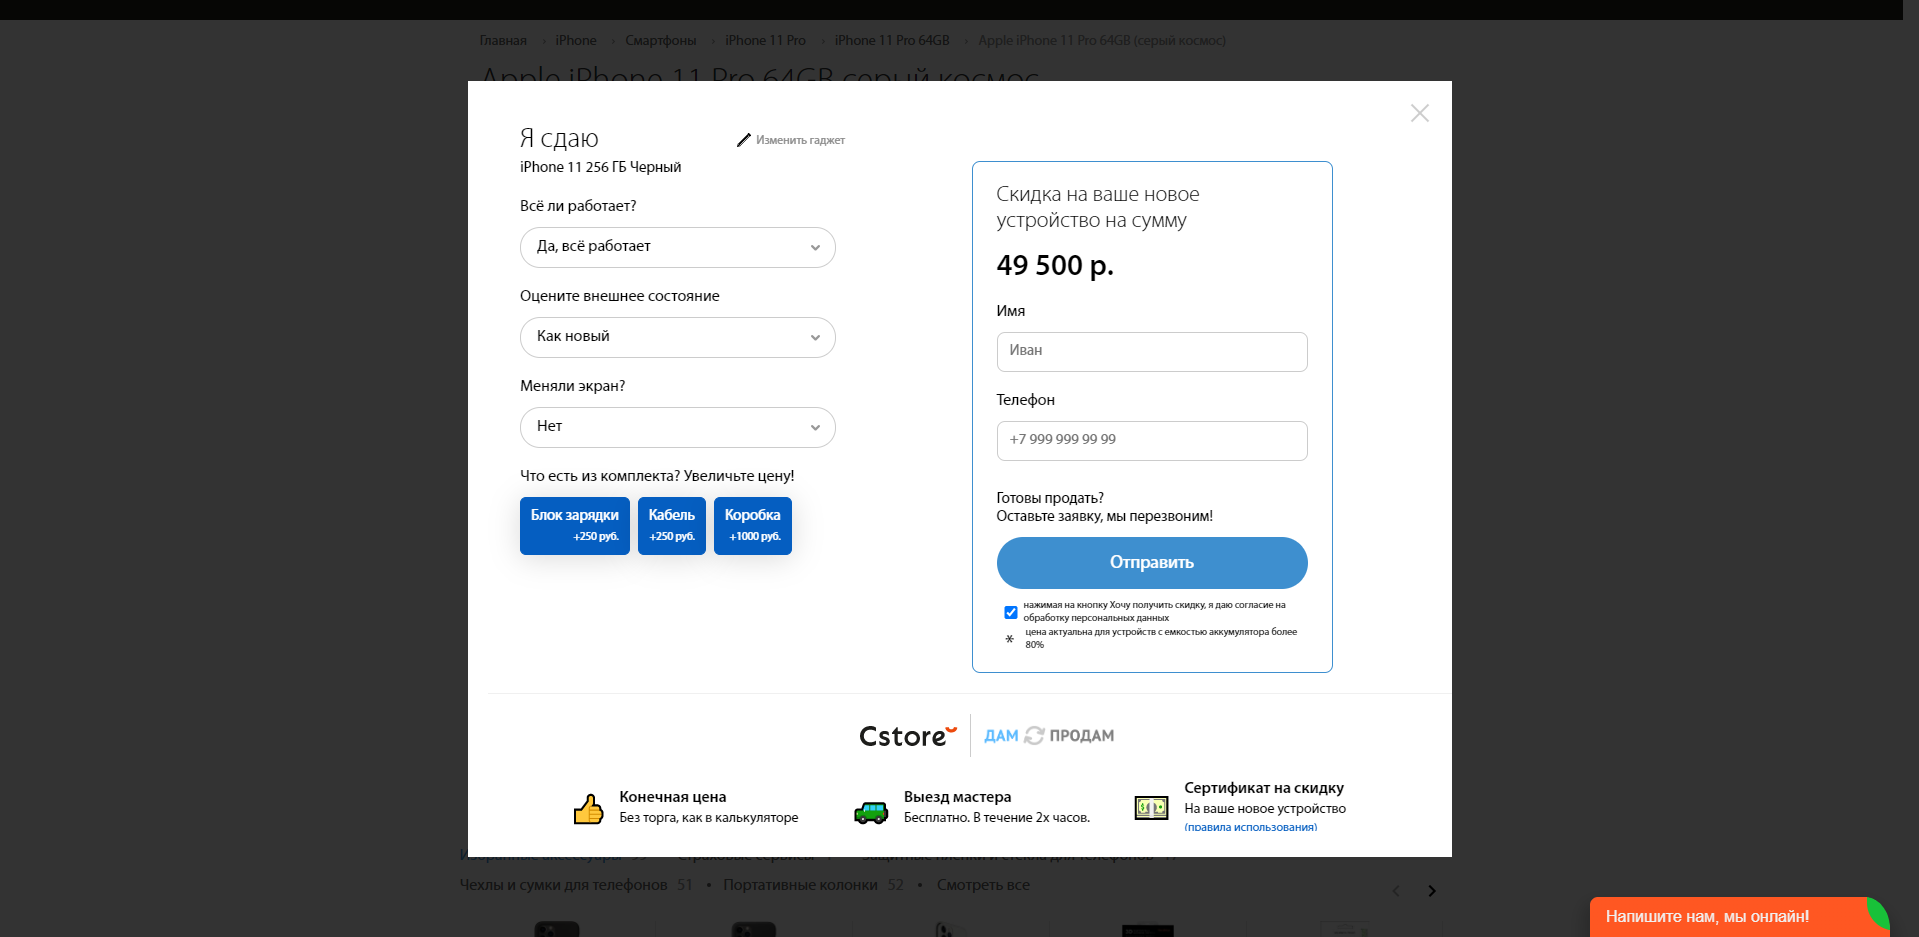Click the Сертификат на скидку heading
1919x937 pixels.
click(1264, 788)
